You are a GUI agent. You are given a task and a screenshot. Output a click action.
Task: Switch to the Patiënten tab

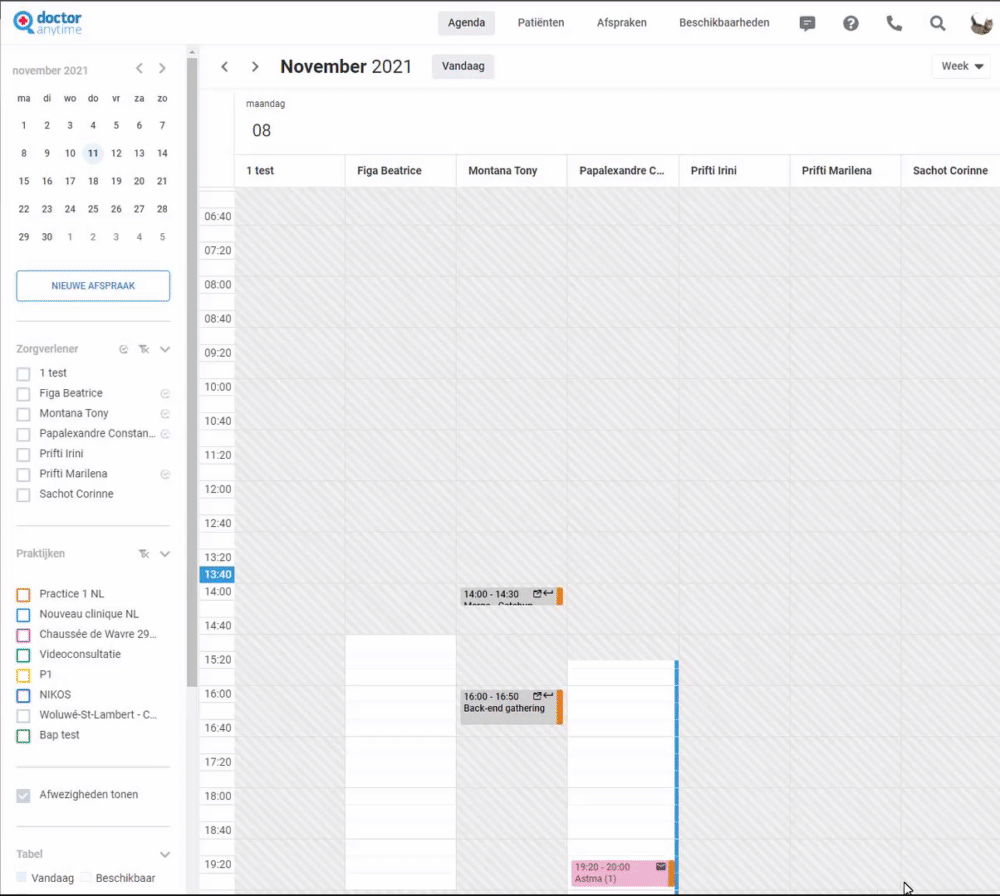tap(541, 23)
